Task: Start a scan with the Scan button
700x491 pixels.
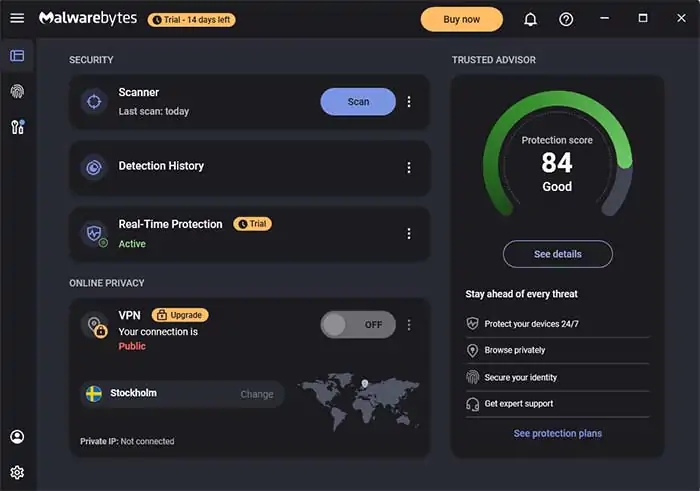Action: (358, 102)
